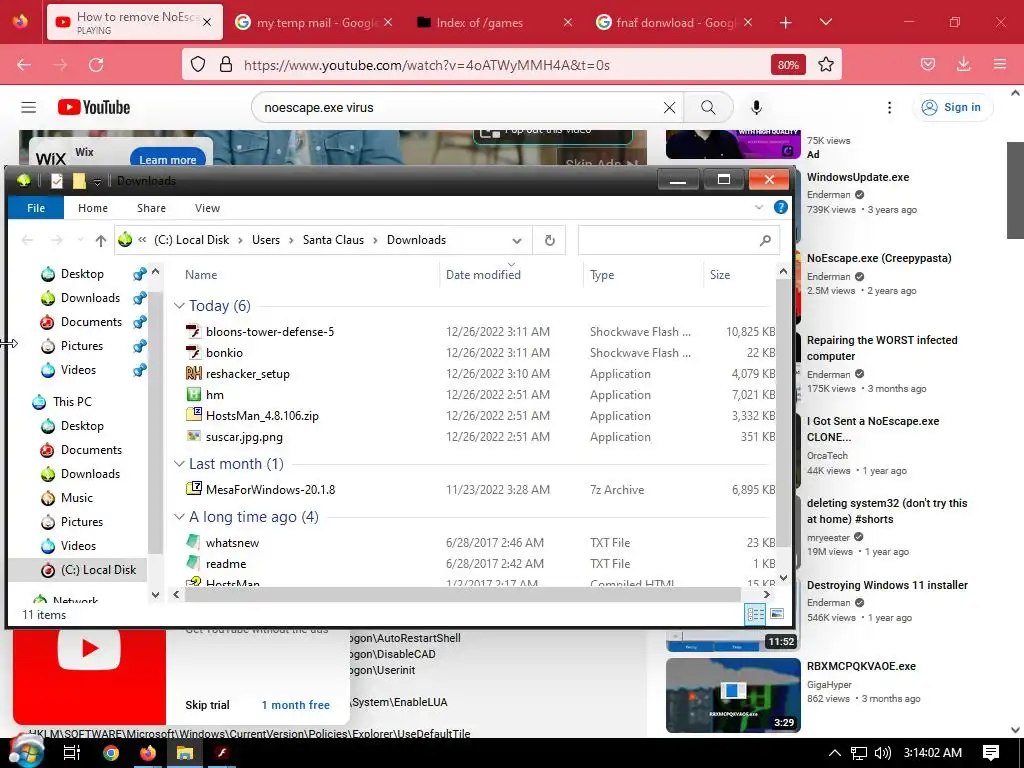Bookmark this page with the star
This screenshot has width=1024, height=768.
pos(825,64)
